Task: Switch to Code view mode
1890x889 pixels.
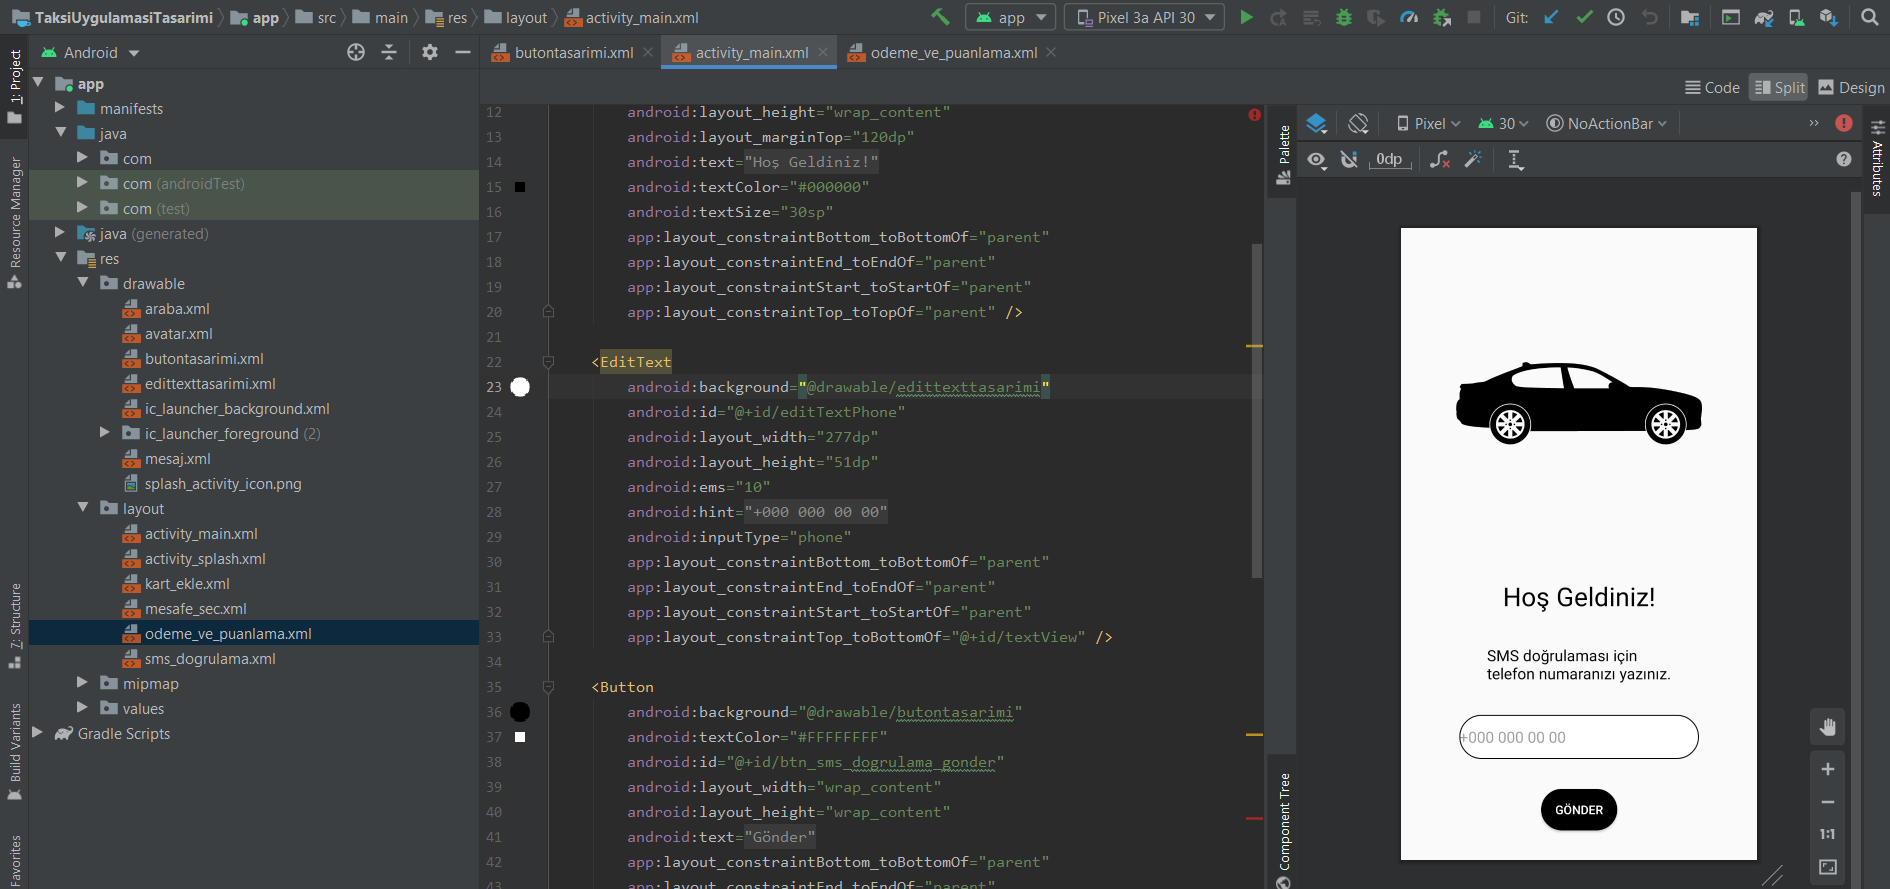Action: [x=1712, y=87]
